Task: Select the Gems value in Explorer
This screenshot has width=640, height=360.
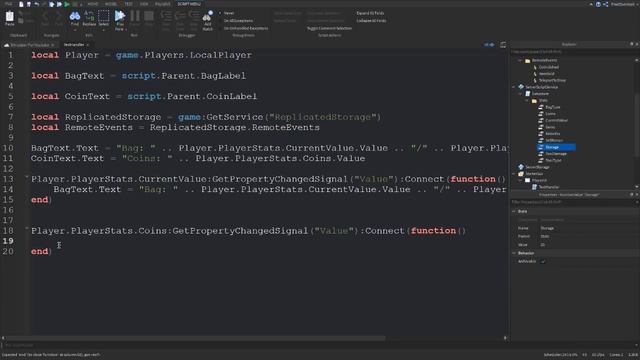Action: (547, 127)
